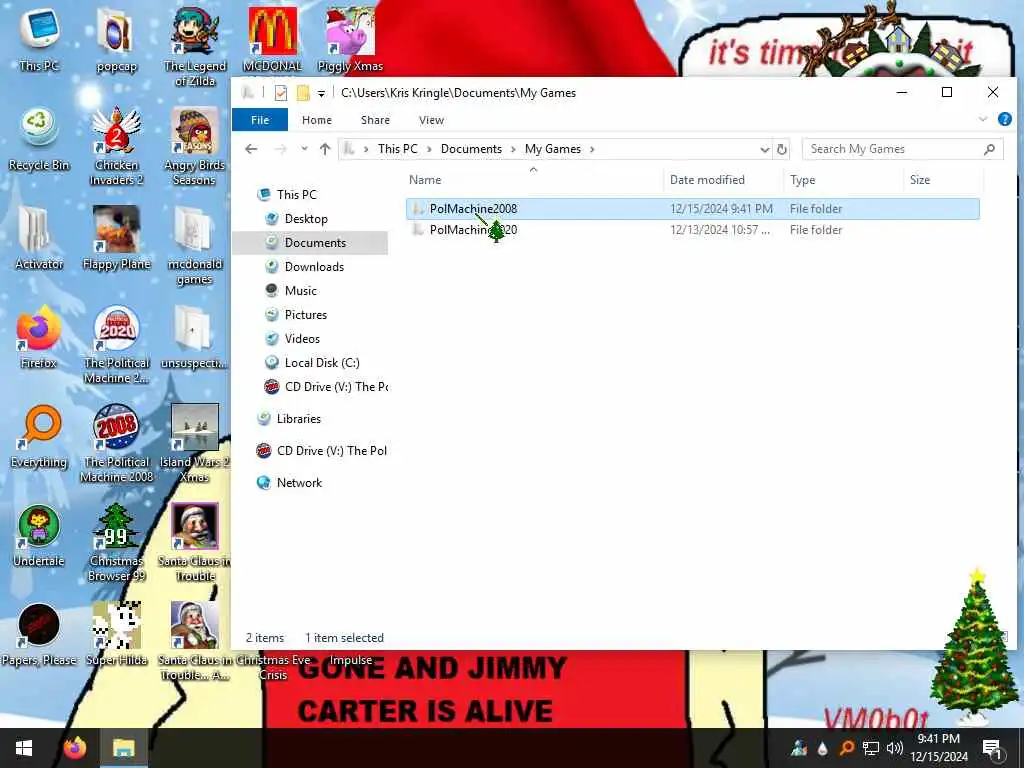
Task: Open Libraries in the navigation pane
Action: click(x=298, y=419)
